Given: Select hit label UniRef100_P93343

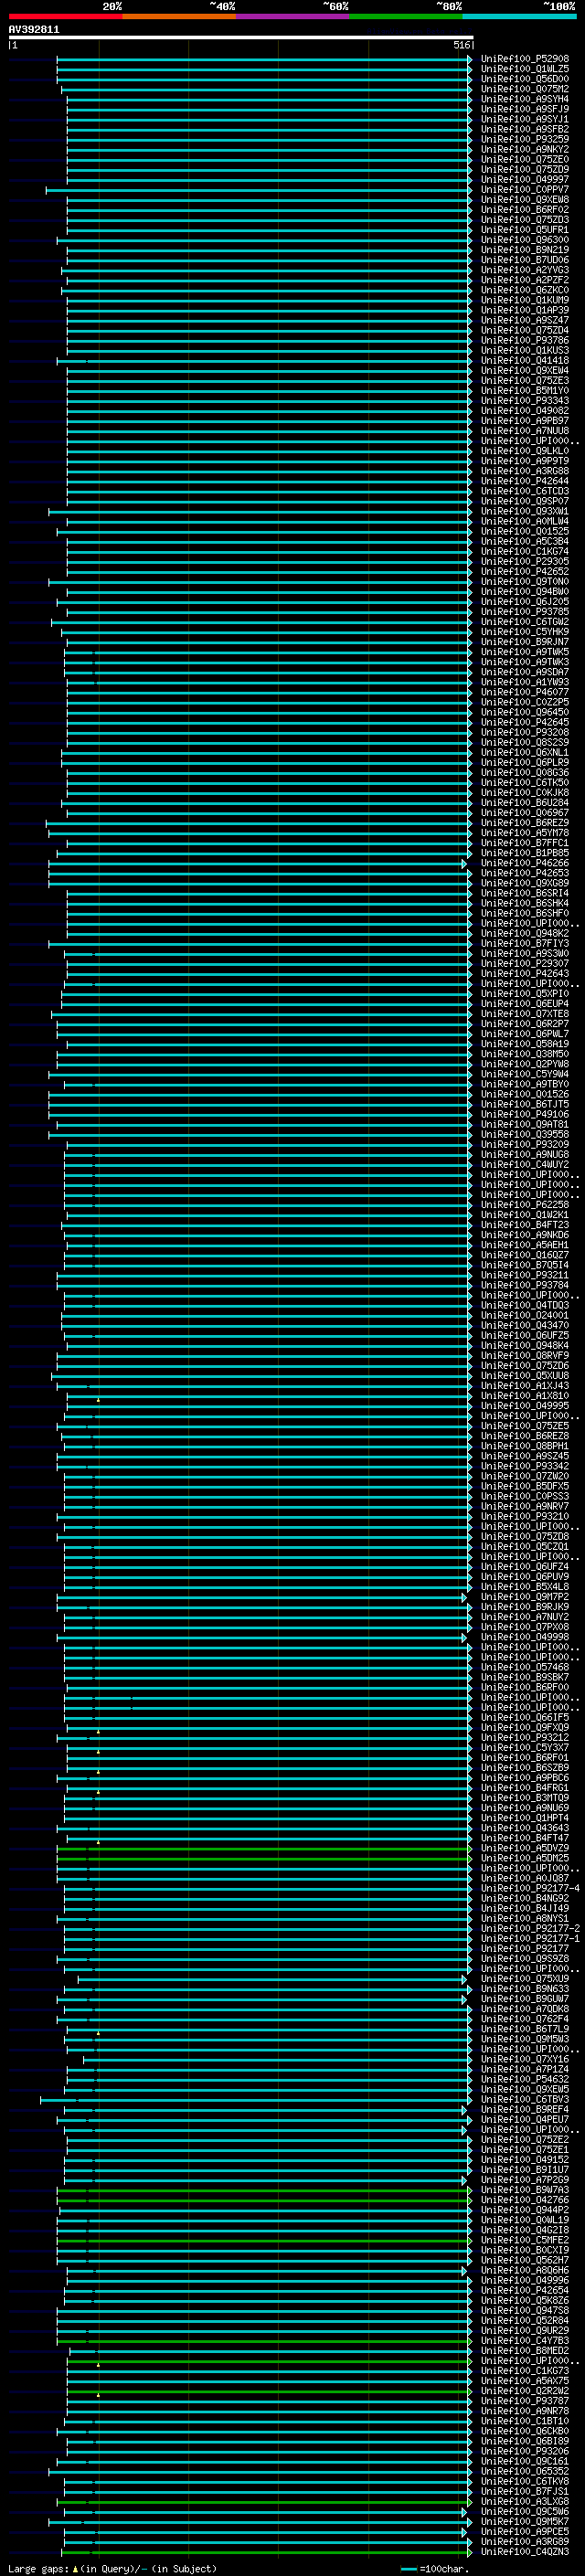Looking at the screenshot, I should pos(525,401).
